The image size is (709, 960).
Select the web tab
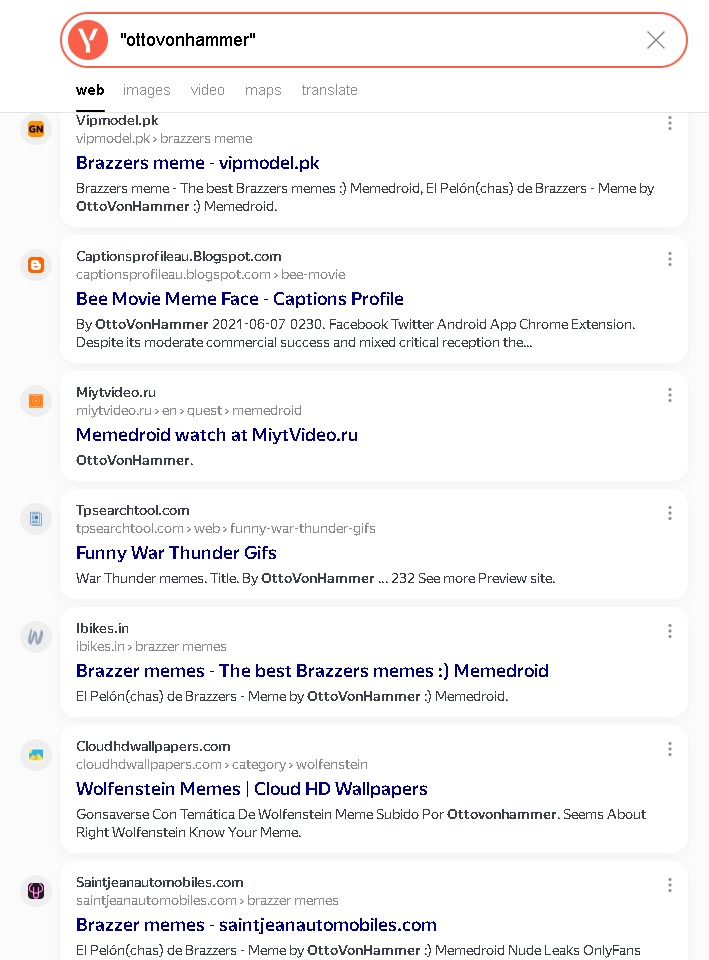(90, 90)
